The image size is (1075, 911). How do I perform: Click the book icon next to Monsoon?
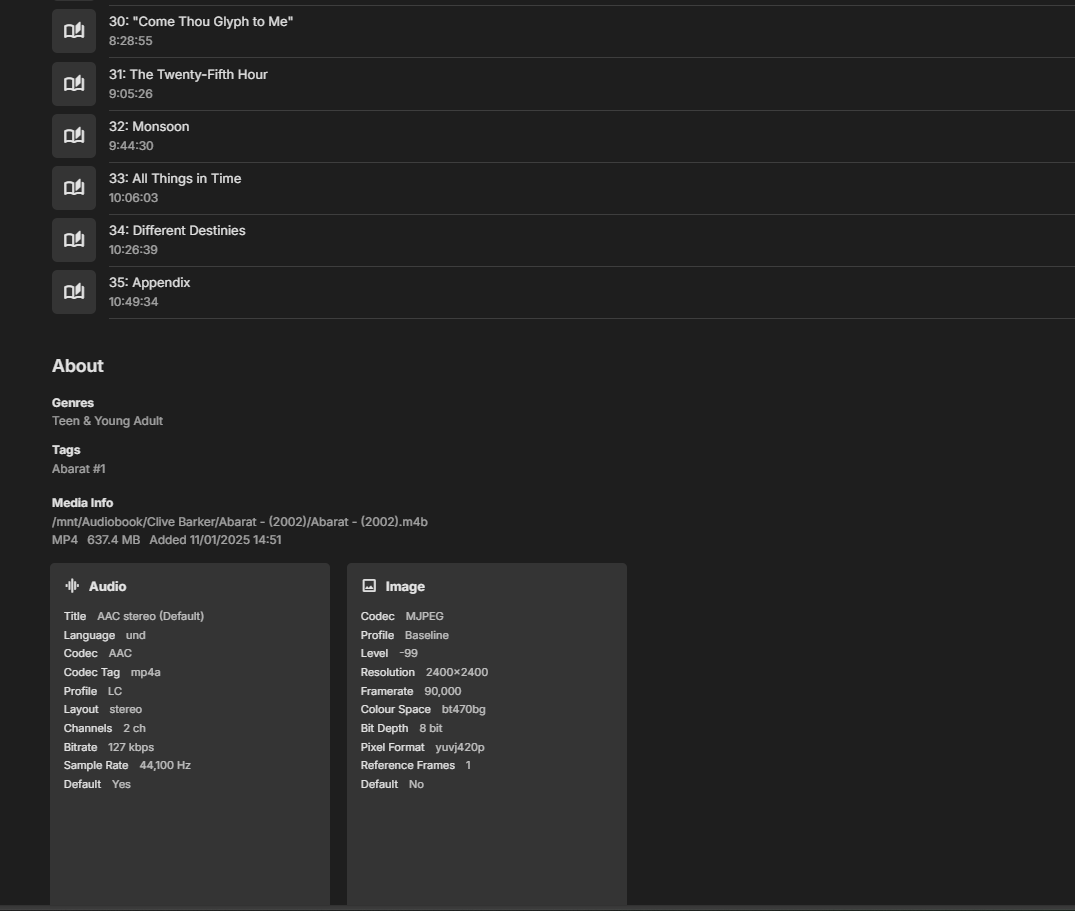(73, 135)
